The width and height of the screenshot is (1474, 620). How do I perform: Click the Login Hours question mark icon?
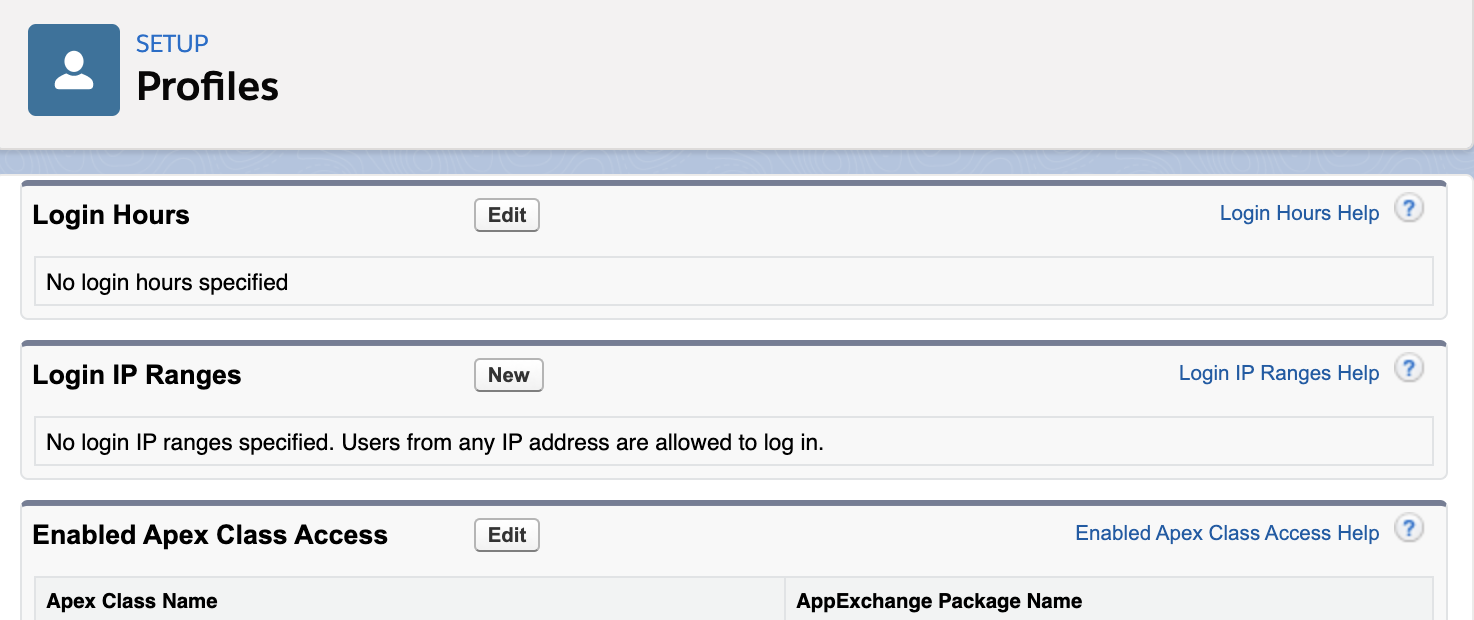1409,209
